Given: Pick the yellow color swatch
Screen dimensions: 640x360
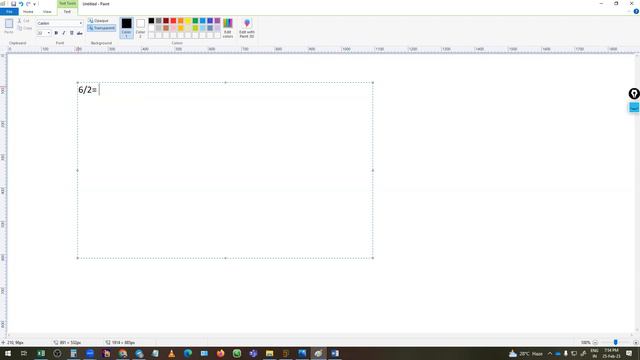Looking at the screenshot, I should click(188, 20).
